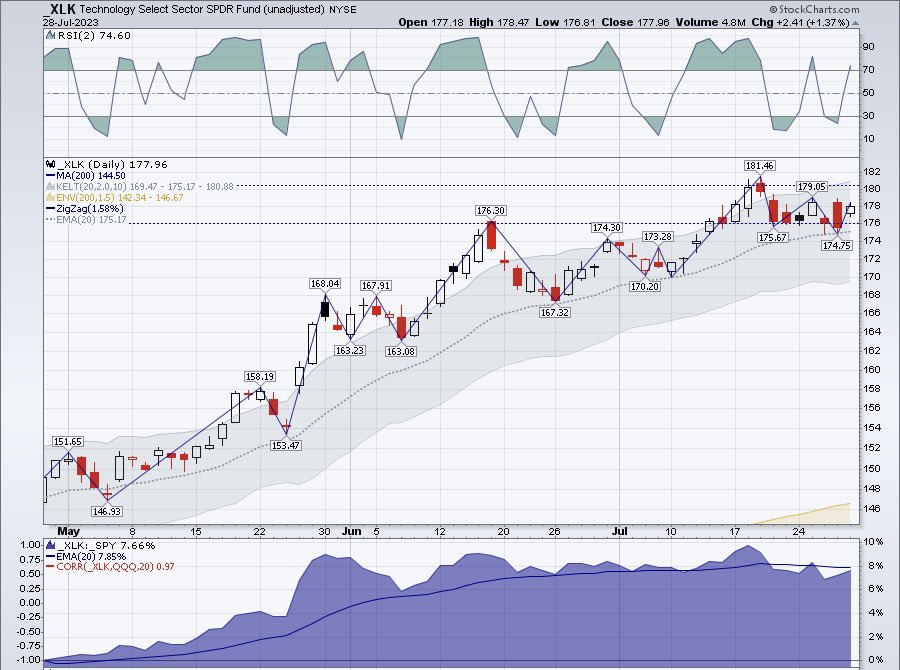Screen dimensions: 900x670
Task: Click the 151.65 swing high label
Action: (68, 441)
